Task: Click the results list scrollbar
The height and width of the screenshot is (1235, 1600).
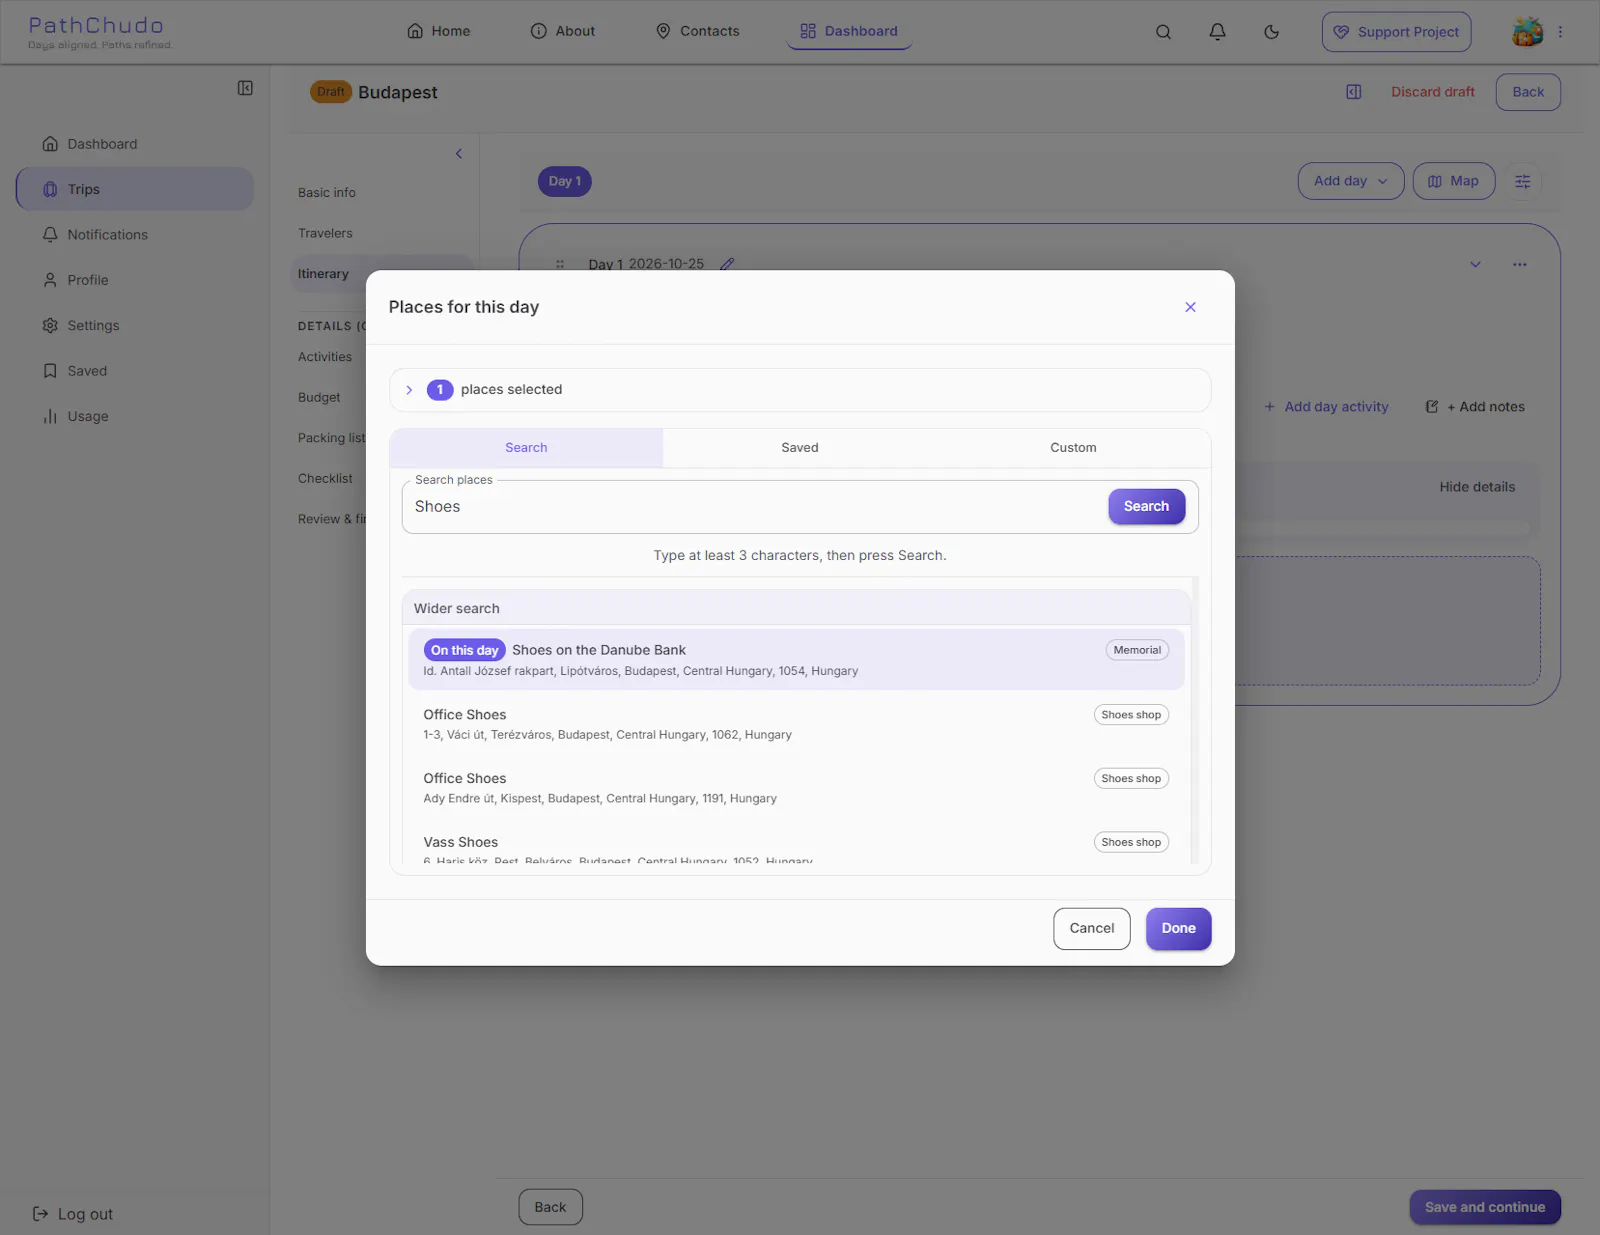Action: click(1195, 719)
